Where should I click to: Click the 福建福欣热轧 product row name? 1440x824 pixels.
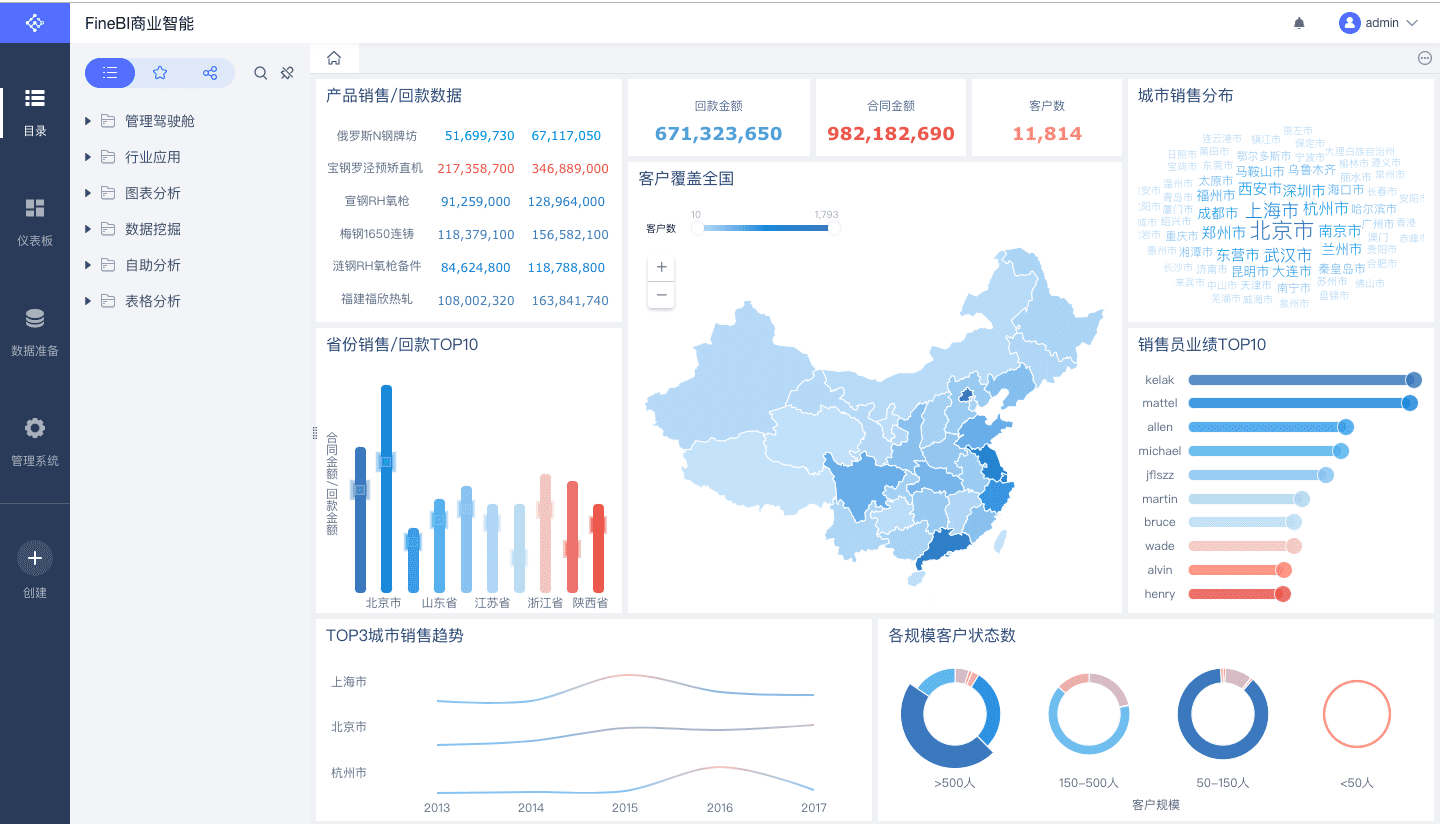point(377,299)
